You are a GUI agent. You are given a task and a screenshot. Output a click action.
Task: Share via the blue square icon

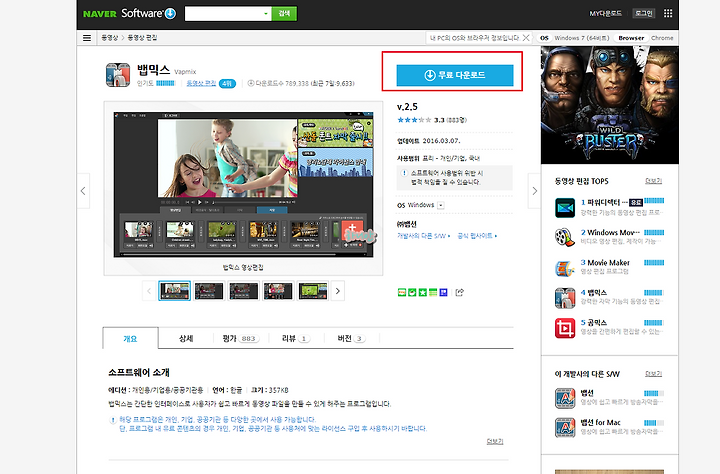(x=444, y=292)
